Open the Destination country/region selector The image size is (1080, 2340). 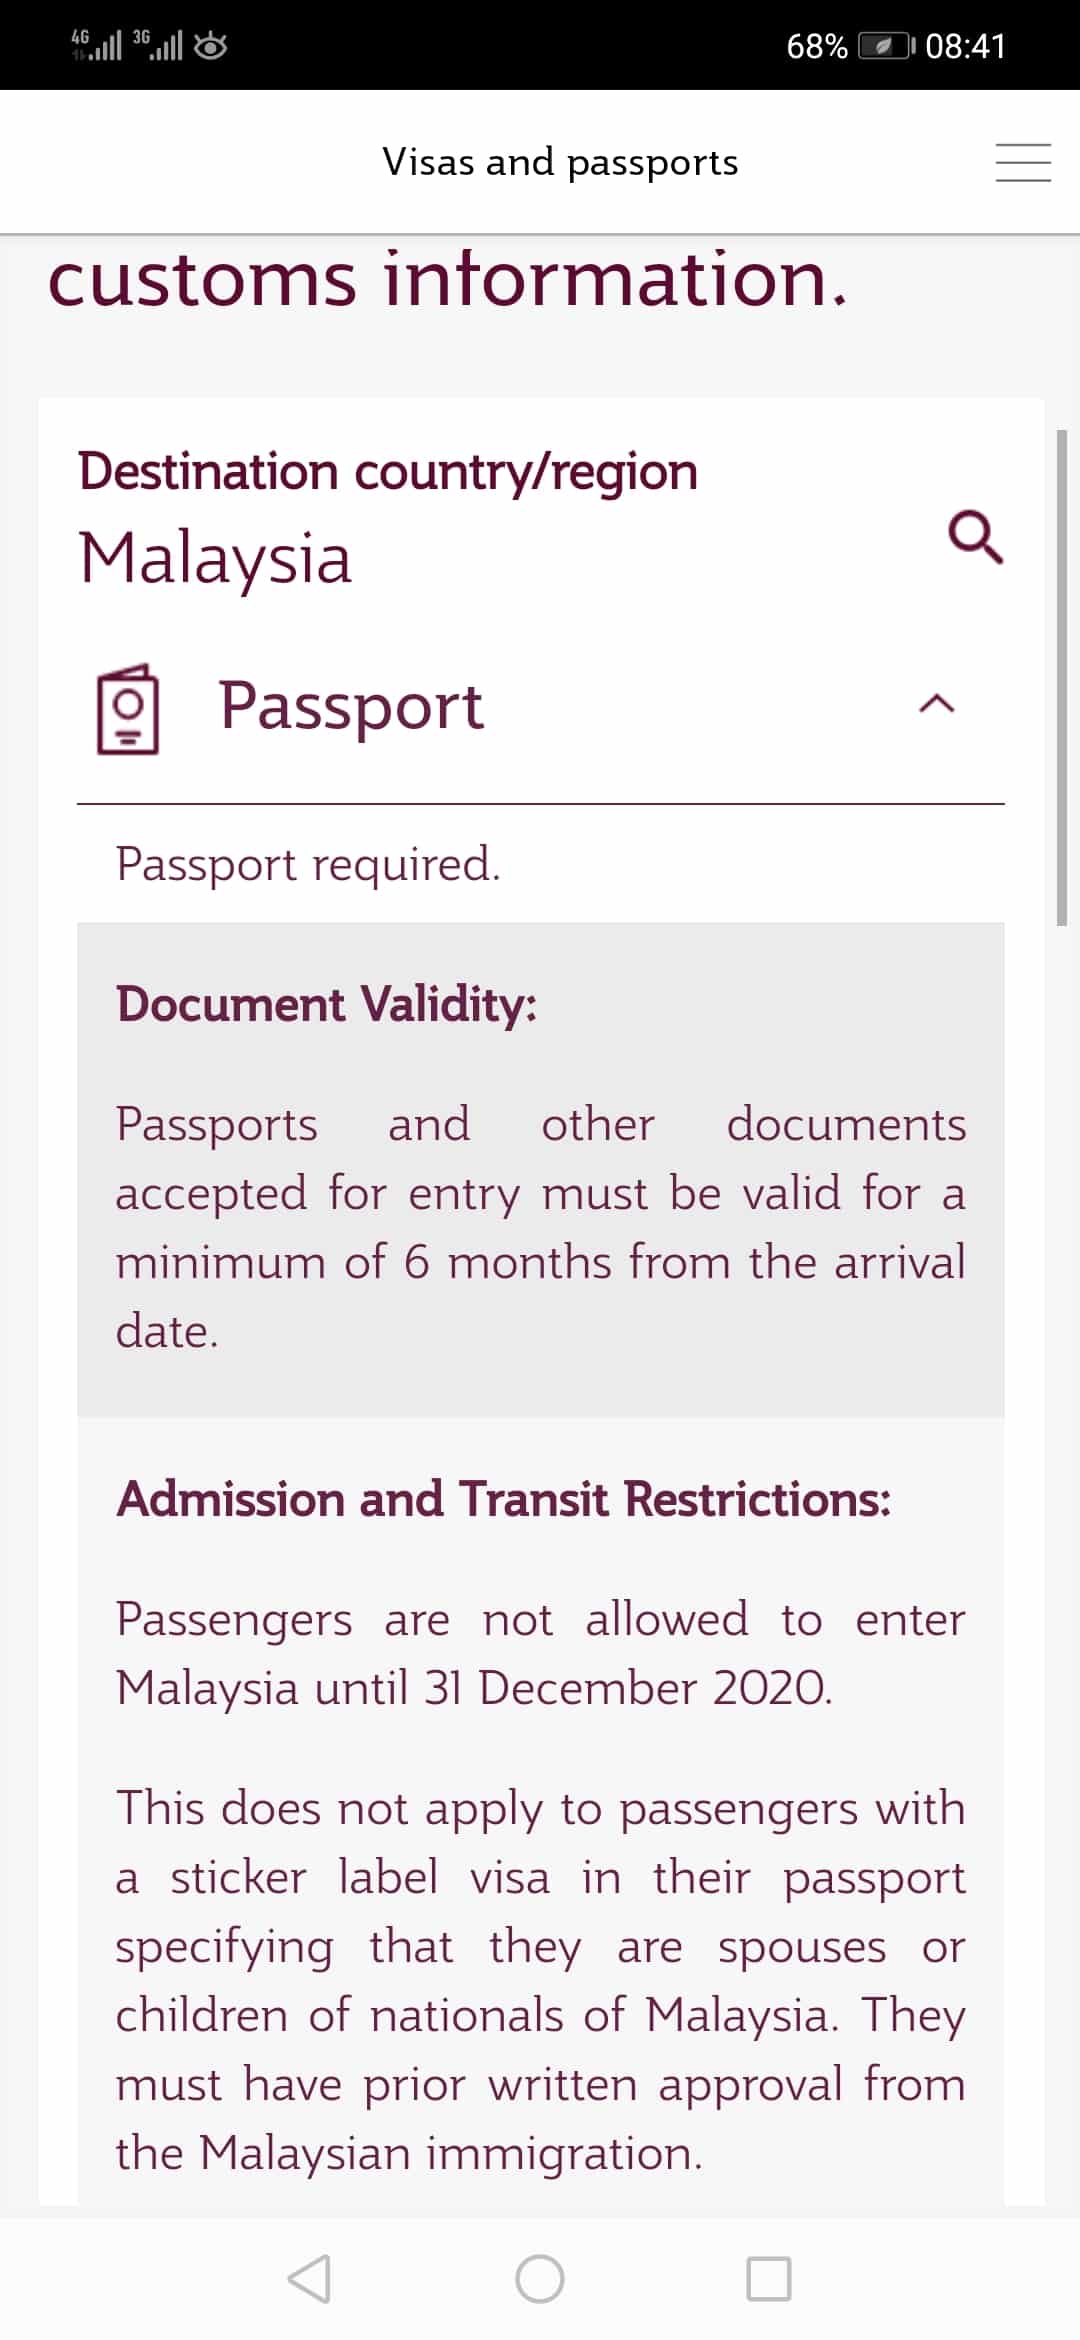click(x=388, y=471)
